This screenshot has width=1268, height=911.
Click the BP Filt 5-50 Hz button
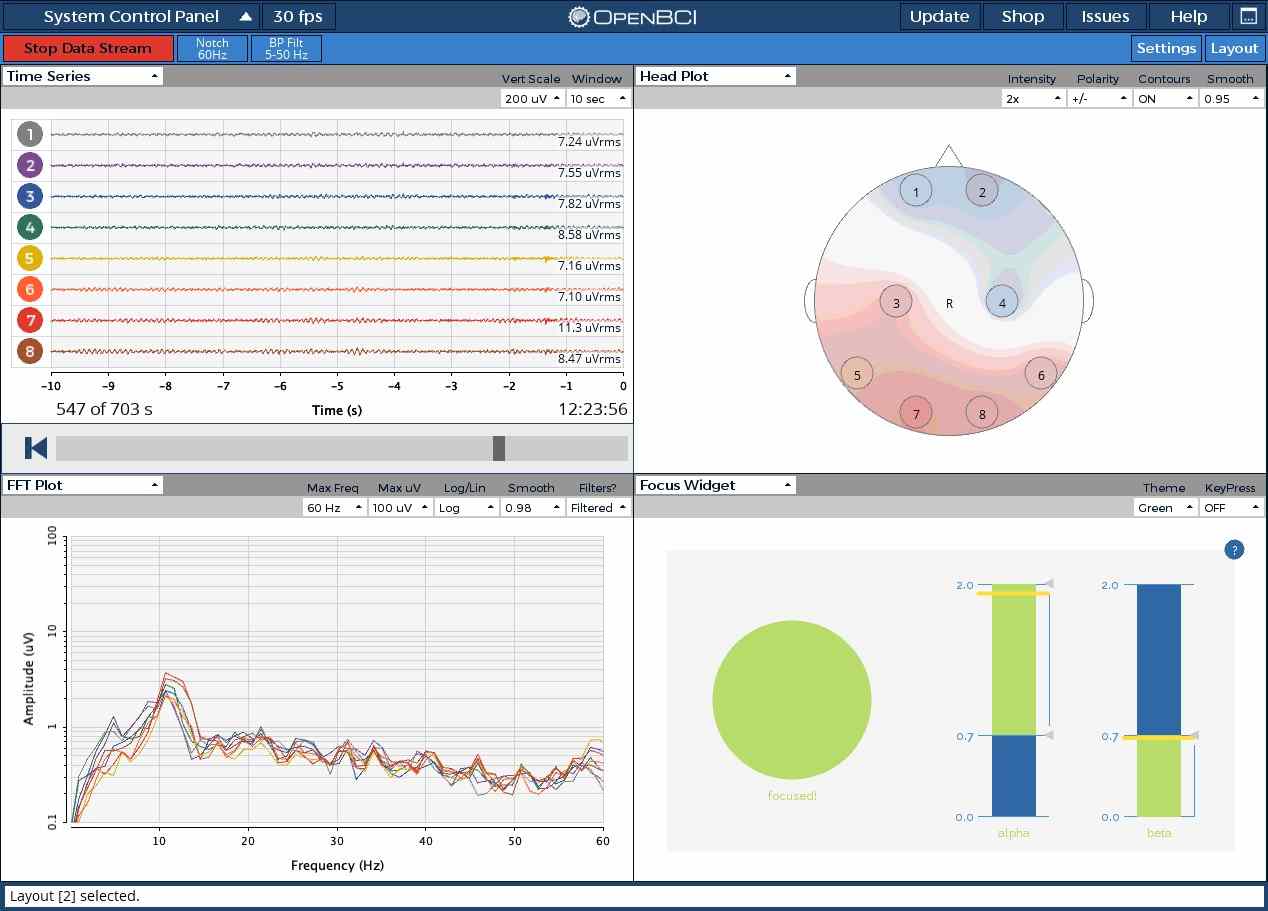click(x=285, y=47)
